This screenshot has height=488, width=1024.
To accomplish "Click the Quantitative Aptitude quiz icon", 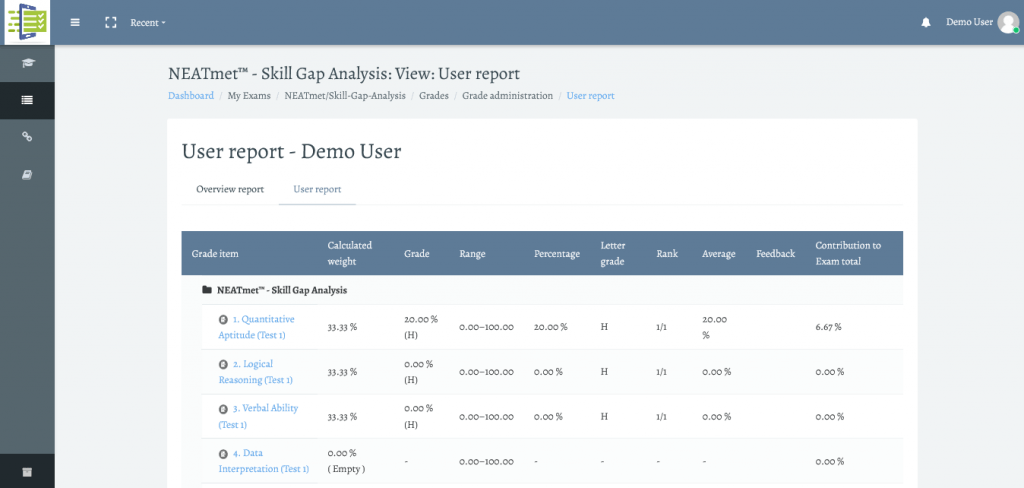I will [x=223, y=319].
